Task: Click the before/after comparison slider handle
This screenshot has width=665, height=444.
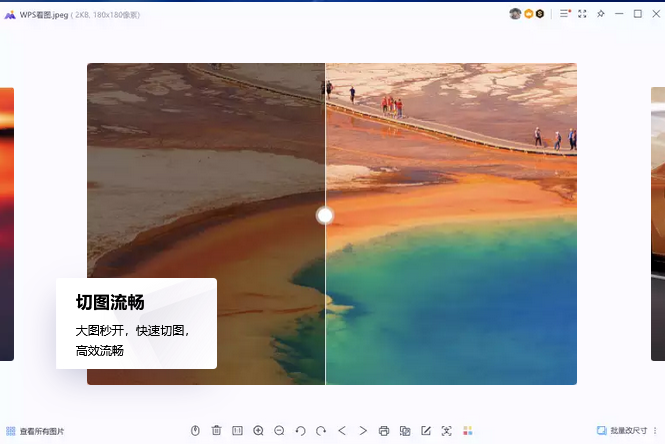Action: 325,215
